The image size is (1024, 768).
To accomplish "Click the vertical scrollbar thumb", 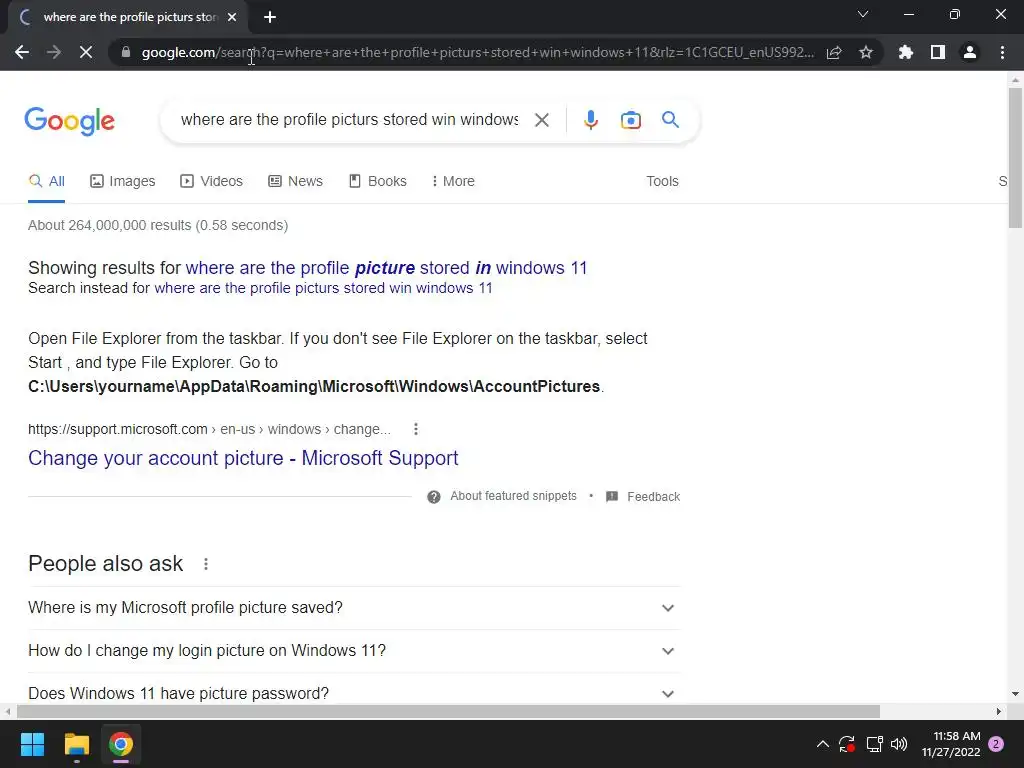I will coord(1015,157).
